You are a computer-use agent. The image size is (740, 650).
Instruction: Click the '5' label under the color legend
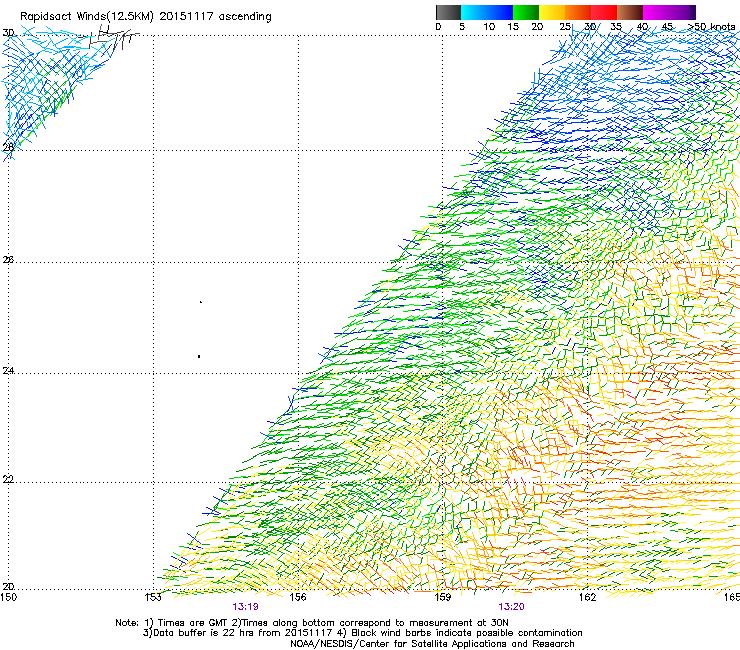tap(462, 27)
